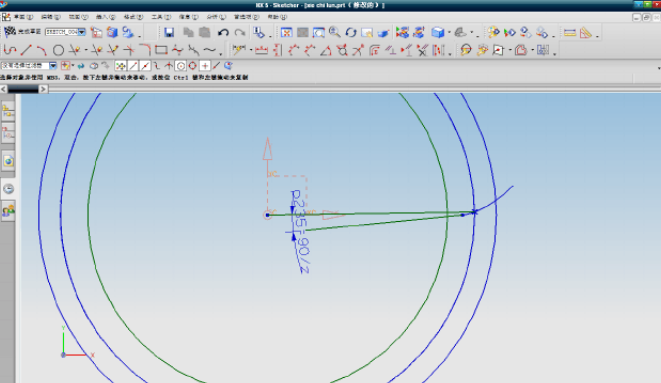The width and height of the screenshot is (661, 383).
Task: Select the Circle sketch tool
Action: [x=58, y=51]
